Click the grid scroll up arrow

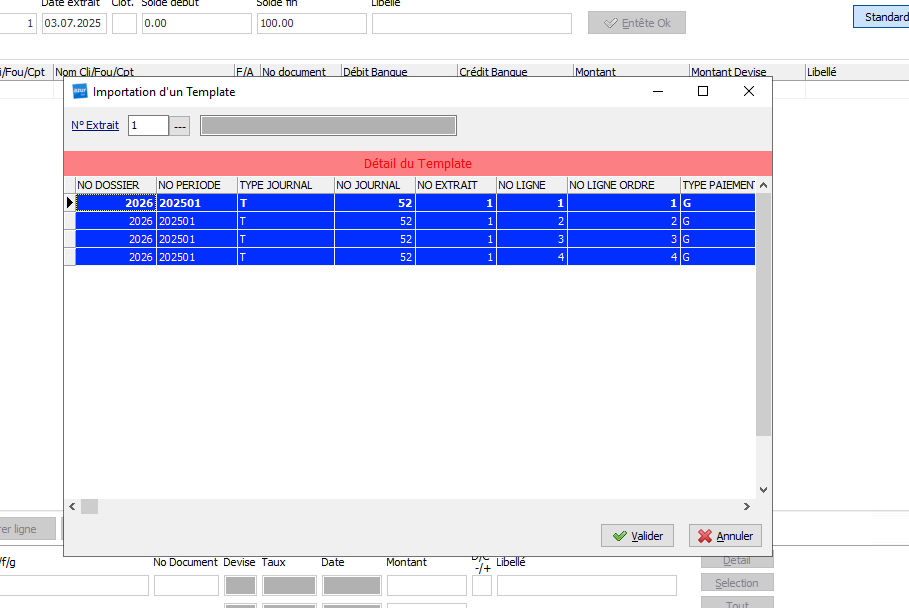click(763, 185)
